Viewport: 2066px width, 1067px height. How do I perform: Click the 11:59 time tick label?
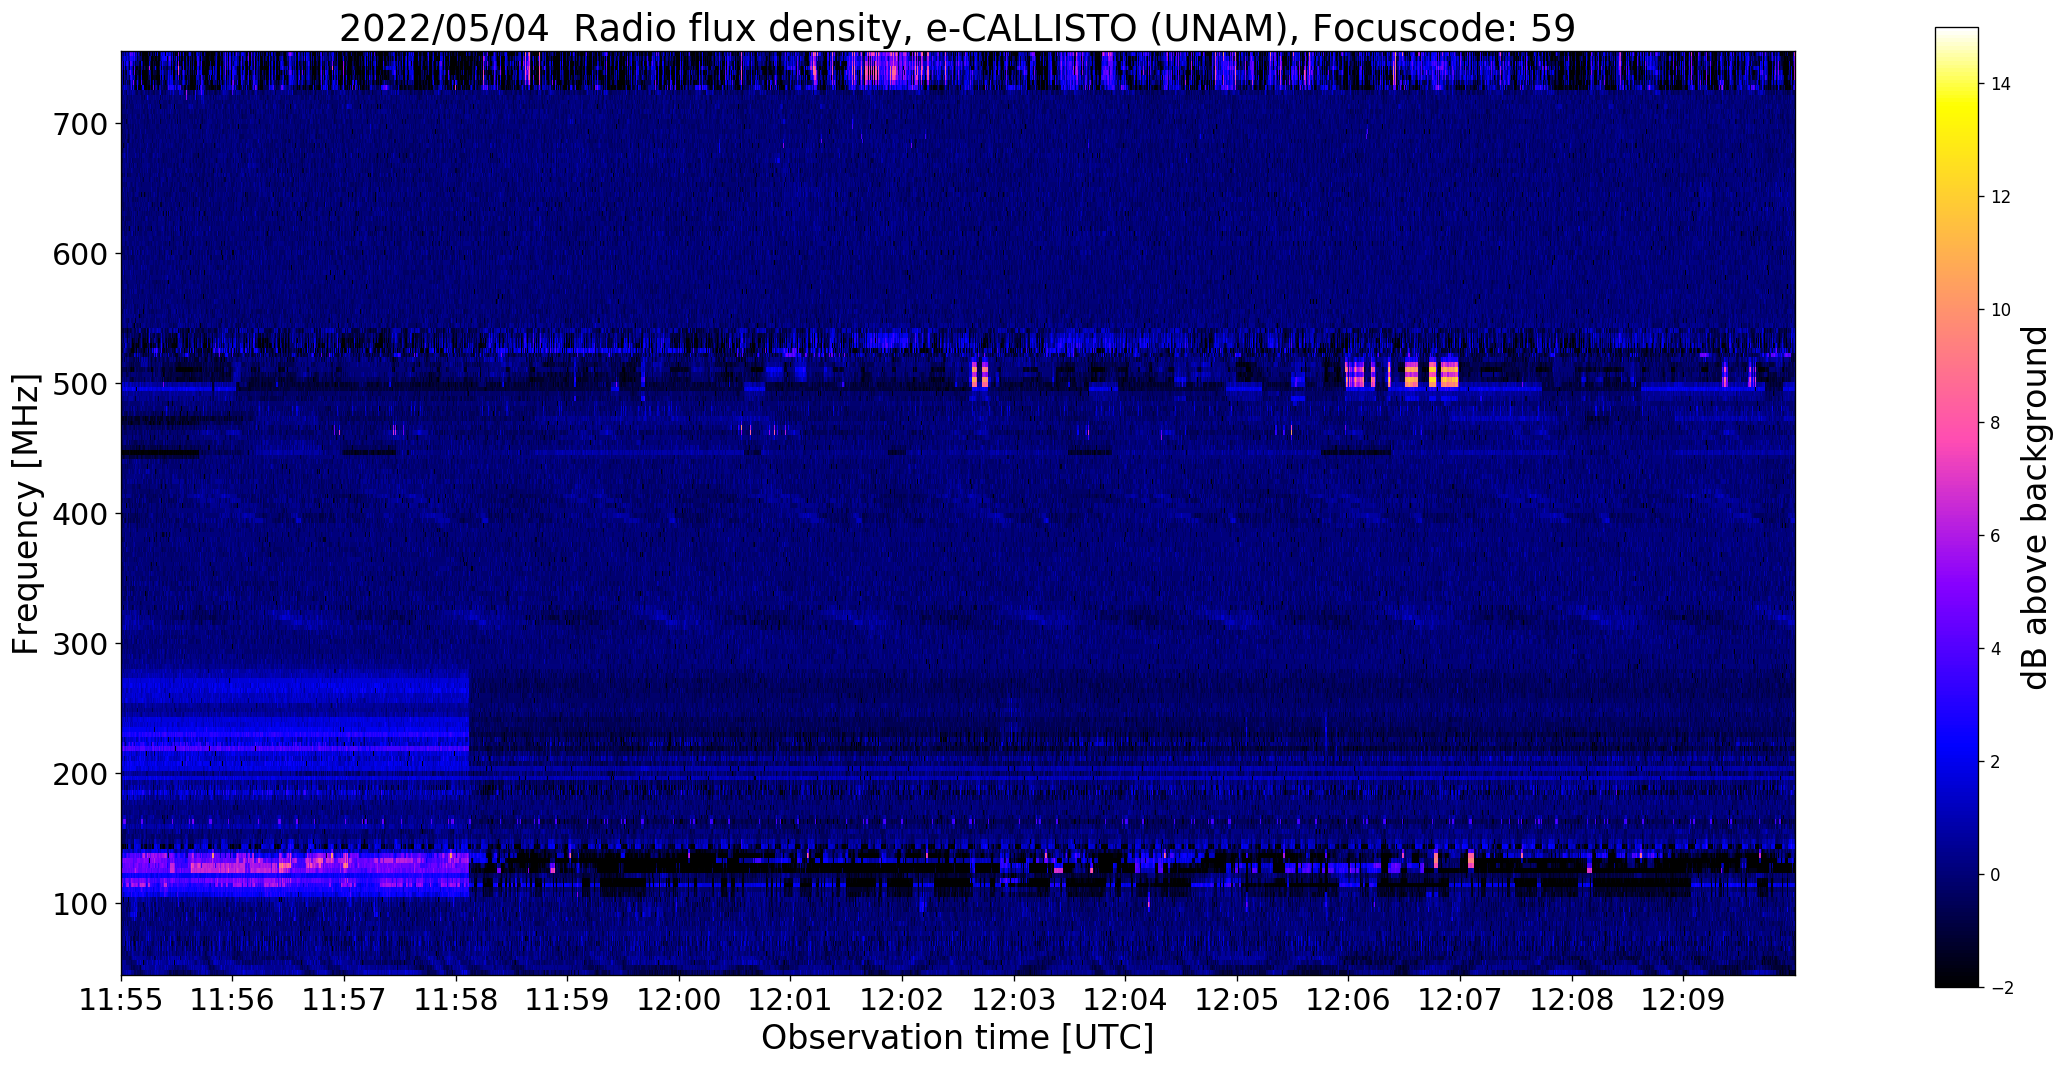[x=568, y=1000]
